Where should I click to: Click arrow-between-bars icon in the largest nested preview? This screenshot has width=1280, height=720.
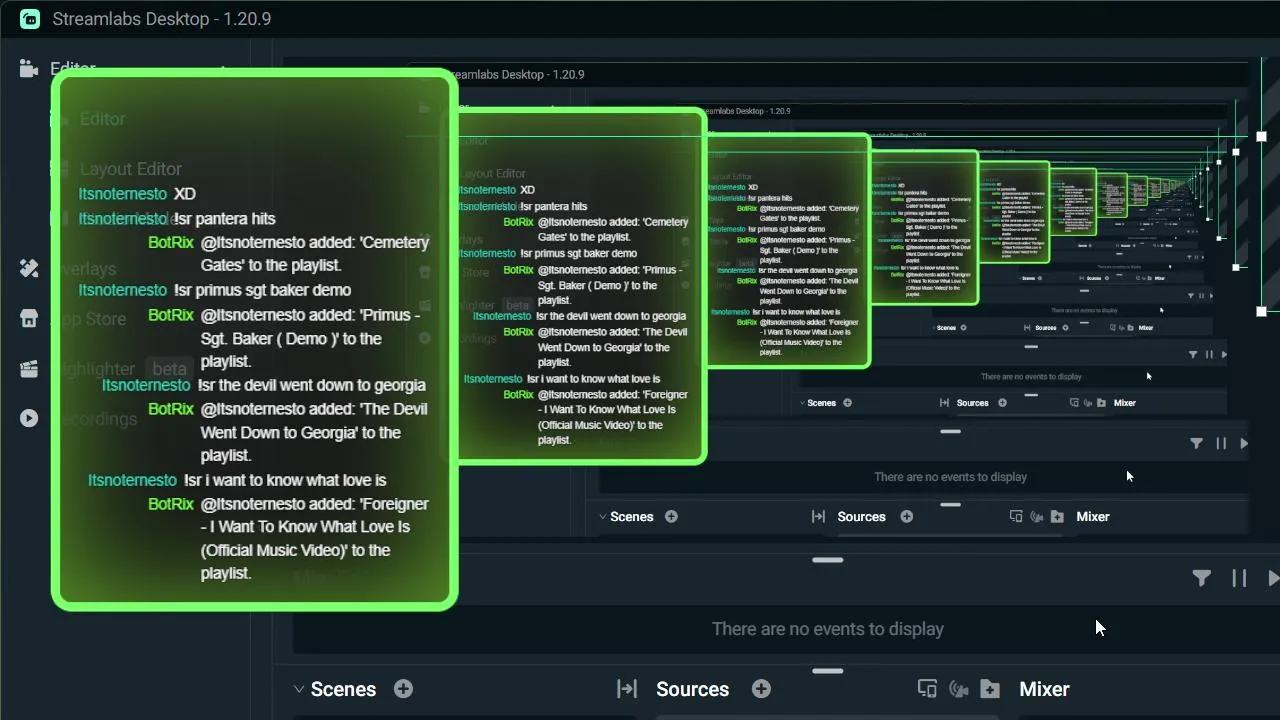click(x=818, y=517)
